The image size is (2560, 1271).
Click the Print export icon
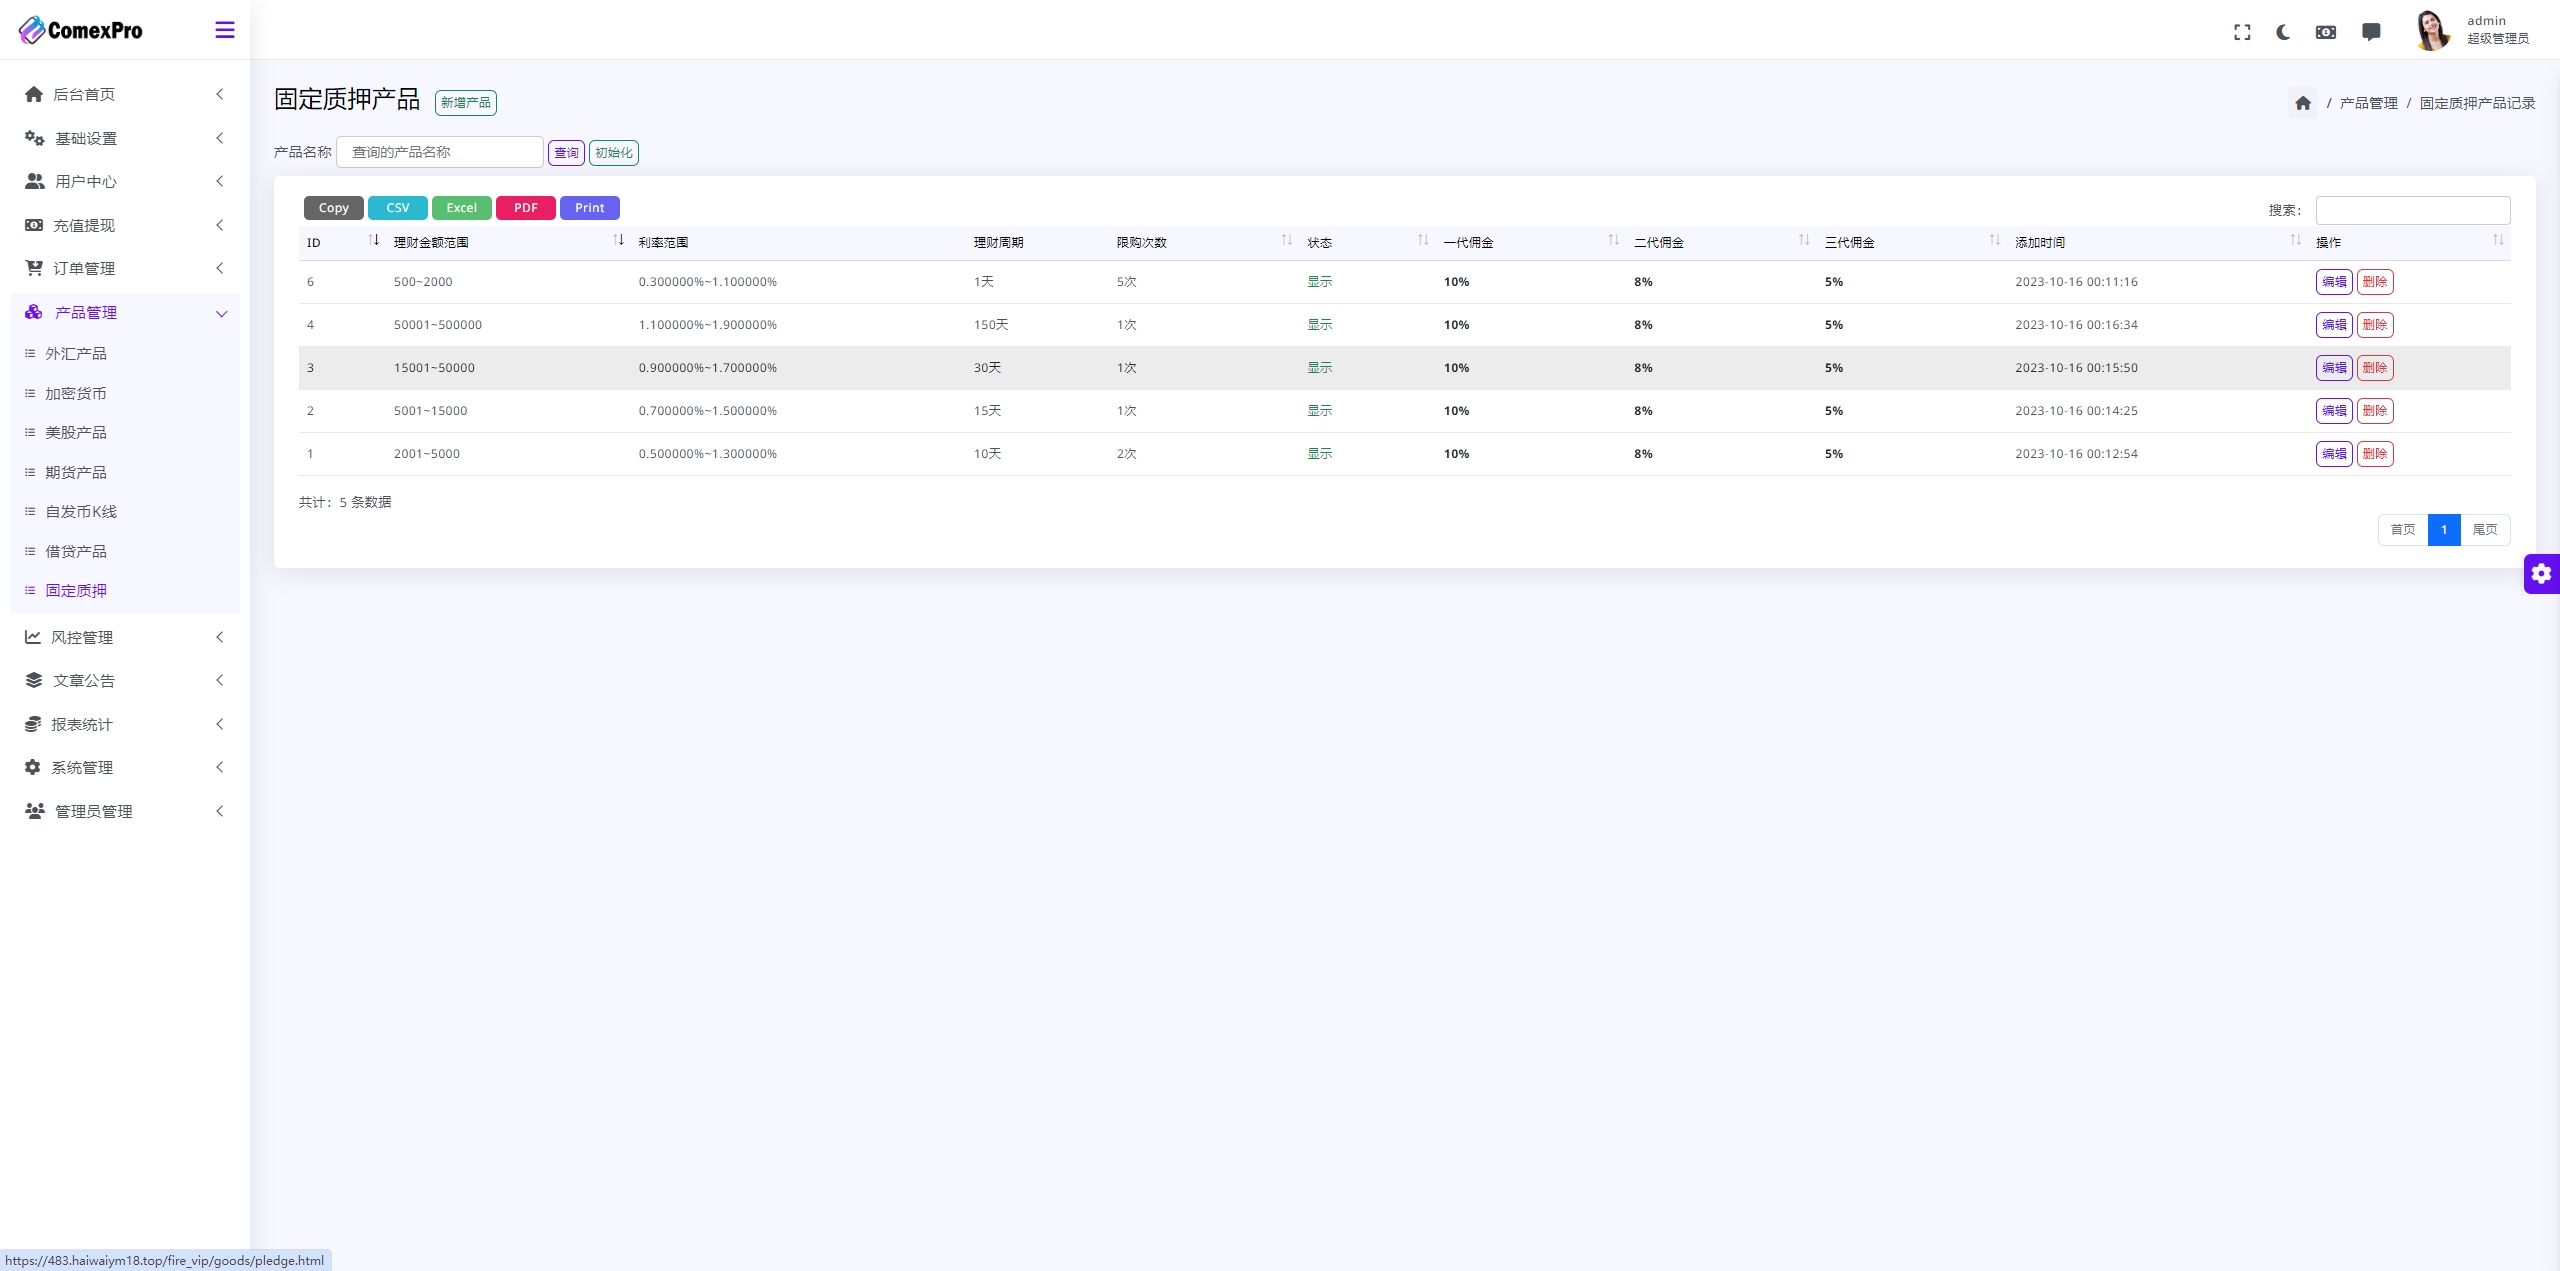[x=589, y=207]
